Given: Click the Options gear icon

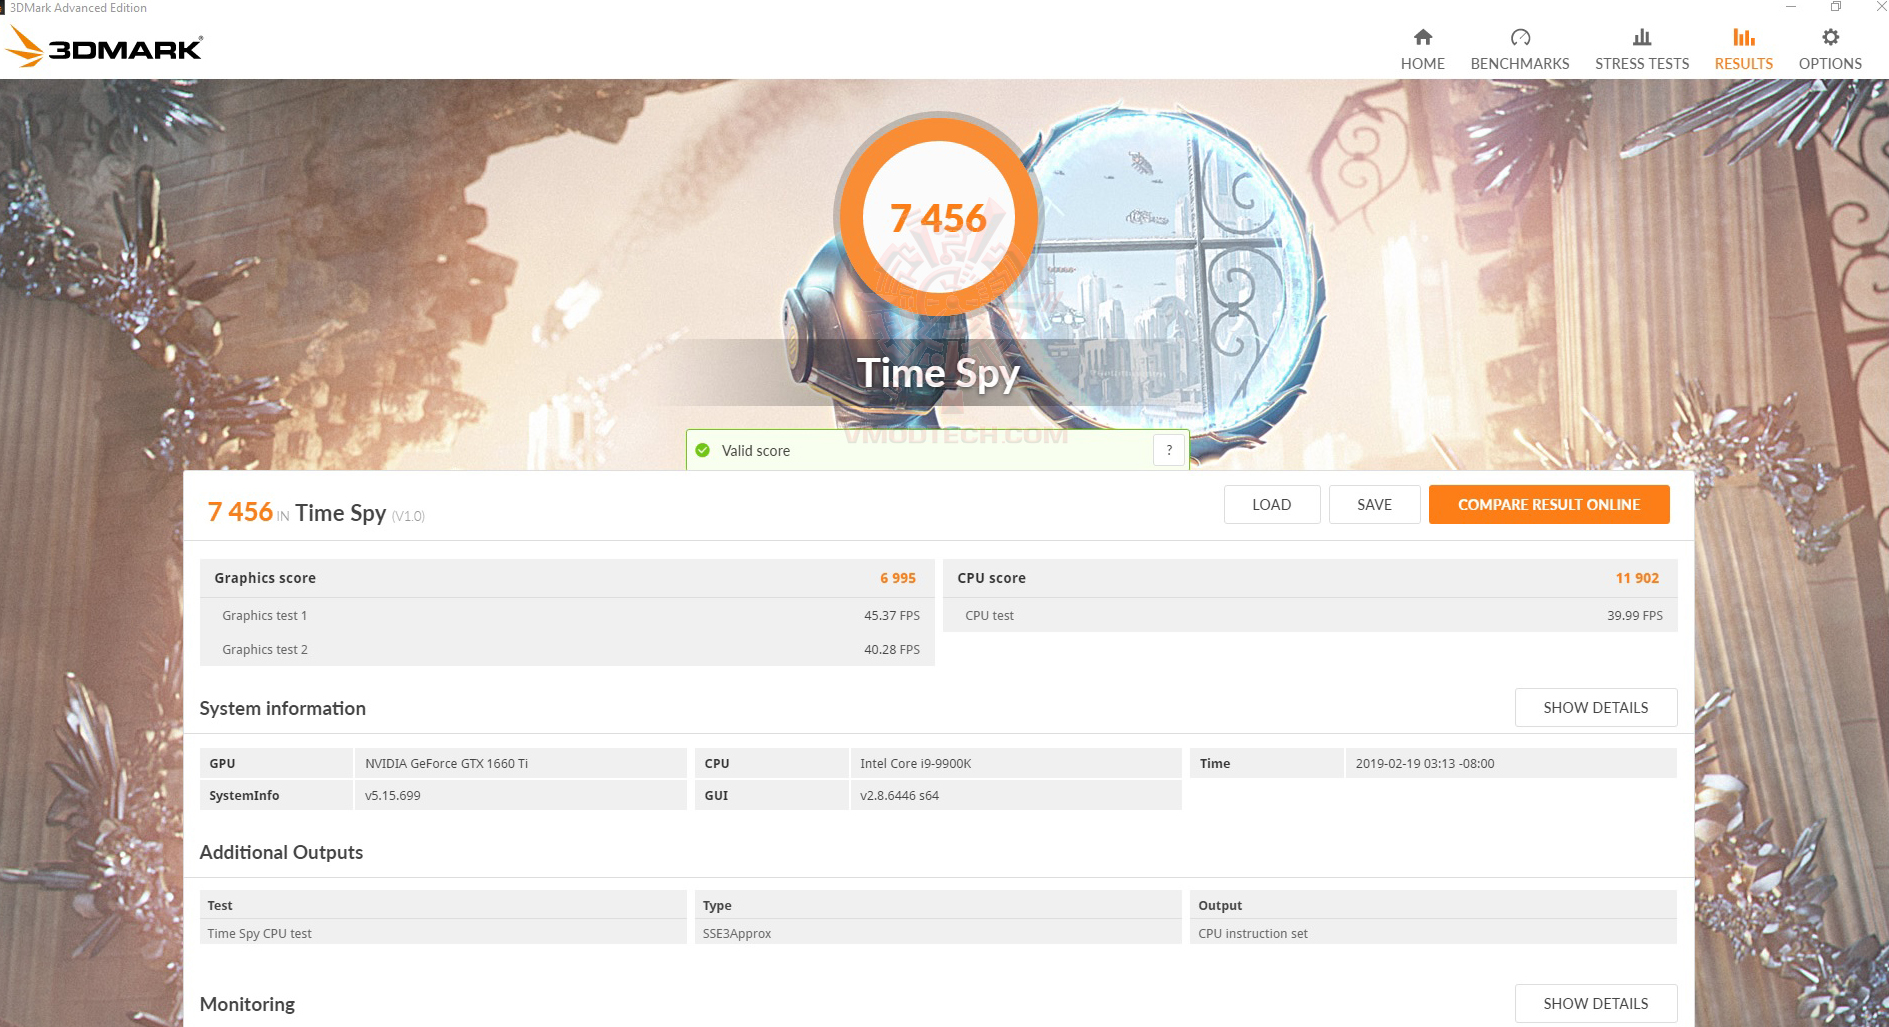Looking at the screenshot, I should pos(1830,37).
